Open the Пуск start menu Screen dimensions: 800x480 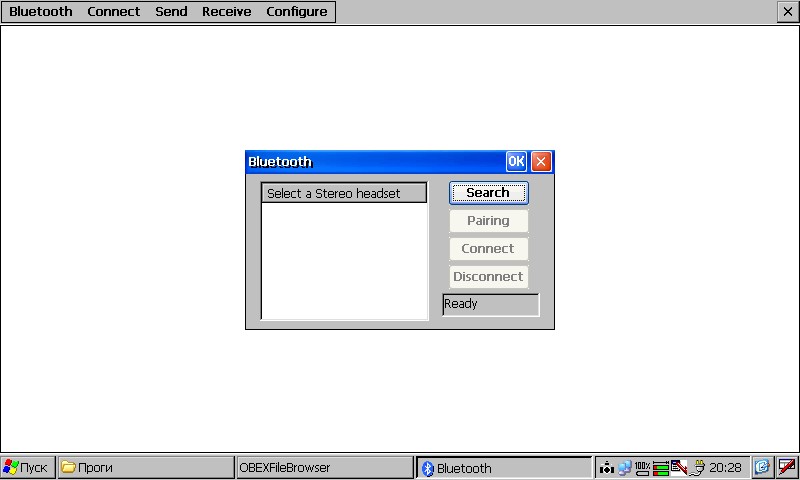(28, 467)
